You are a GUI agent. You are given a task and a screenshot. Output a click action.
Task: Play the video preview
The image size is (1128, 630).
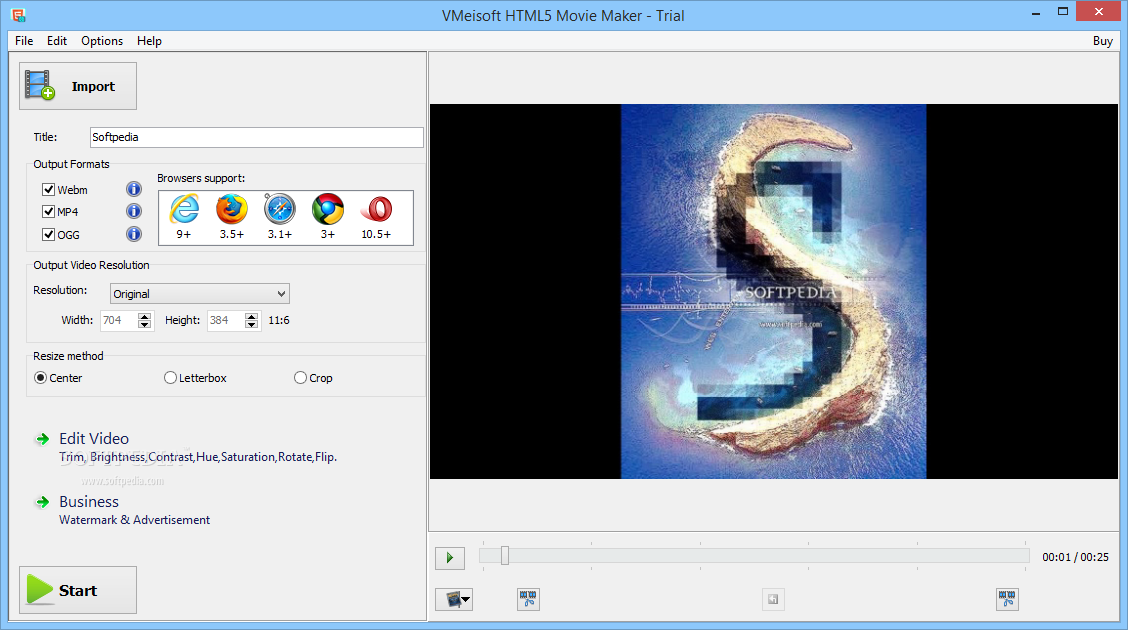450,558
